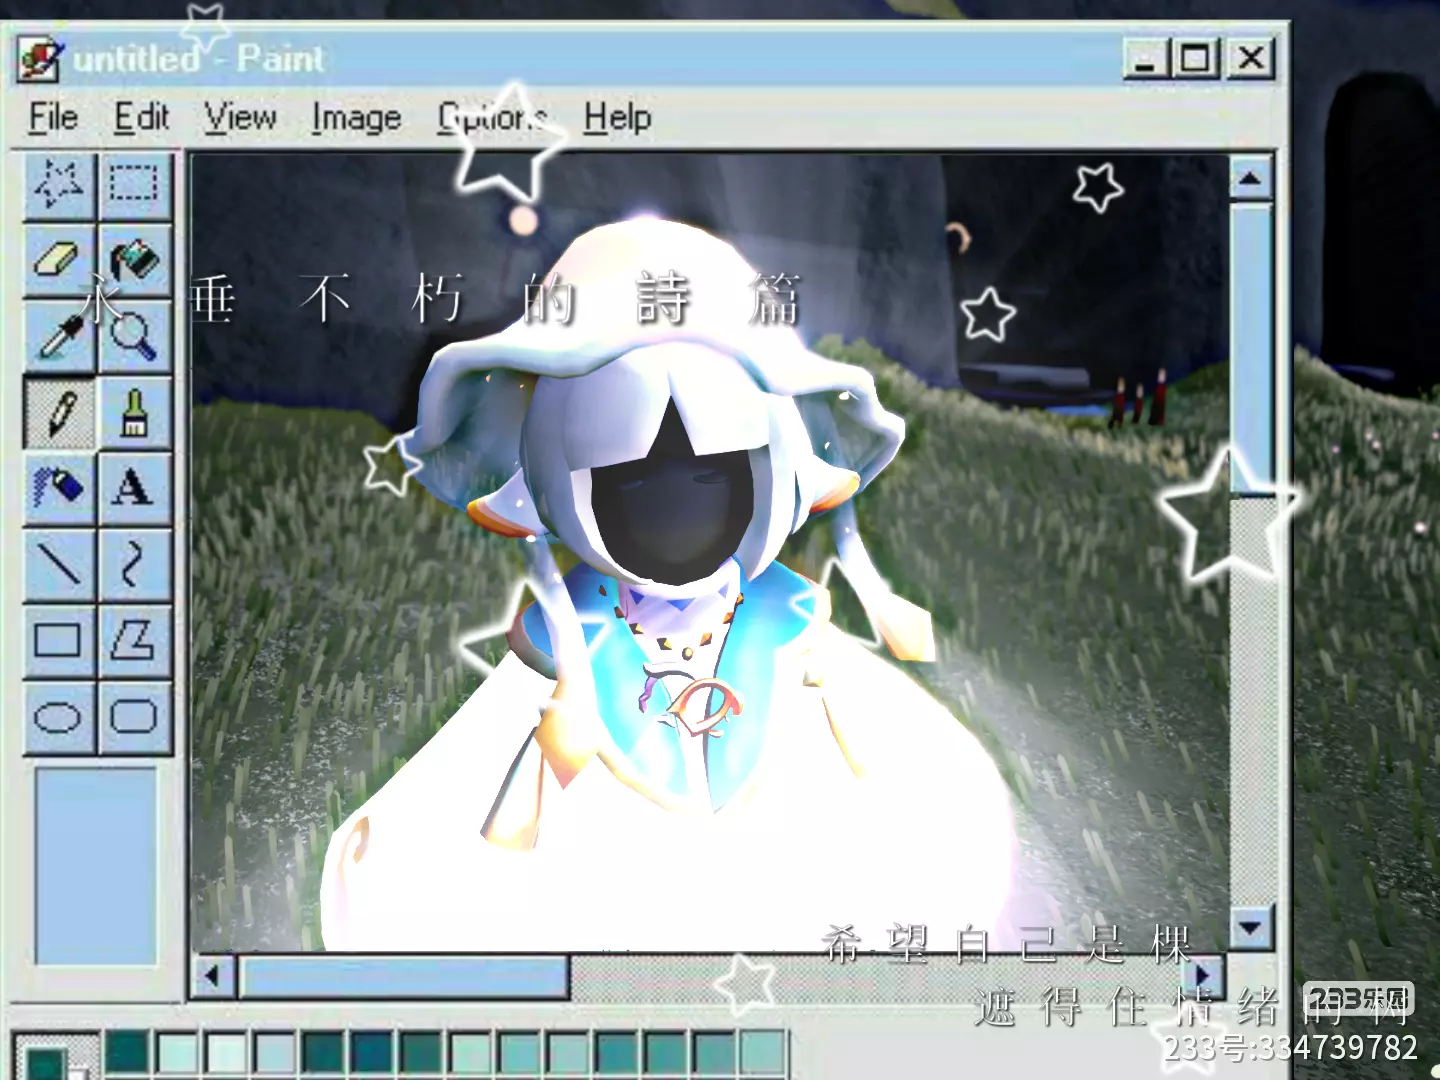Screen dimensions: 1440x1080
Task: Open the Paint icon system menu
Action: pos(40,59)
